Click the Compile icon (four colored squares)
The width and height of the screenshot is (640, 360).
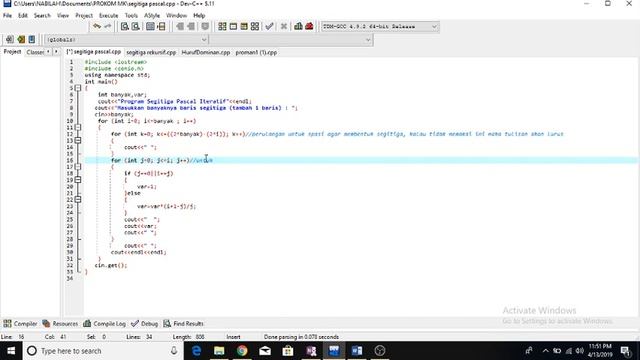point(222,27)
